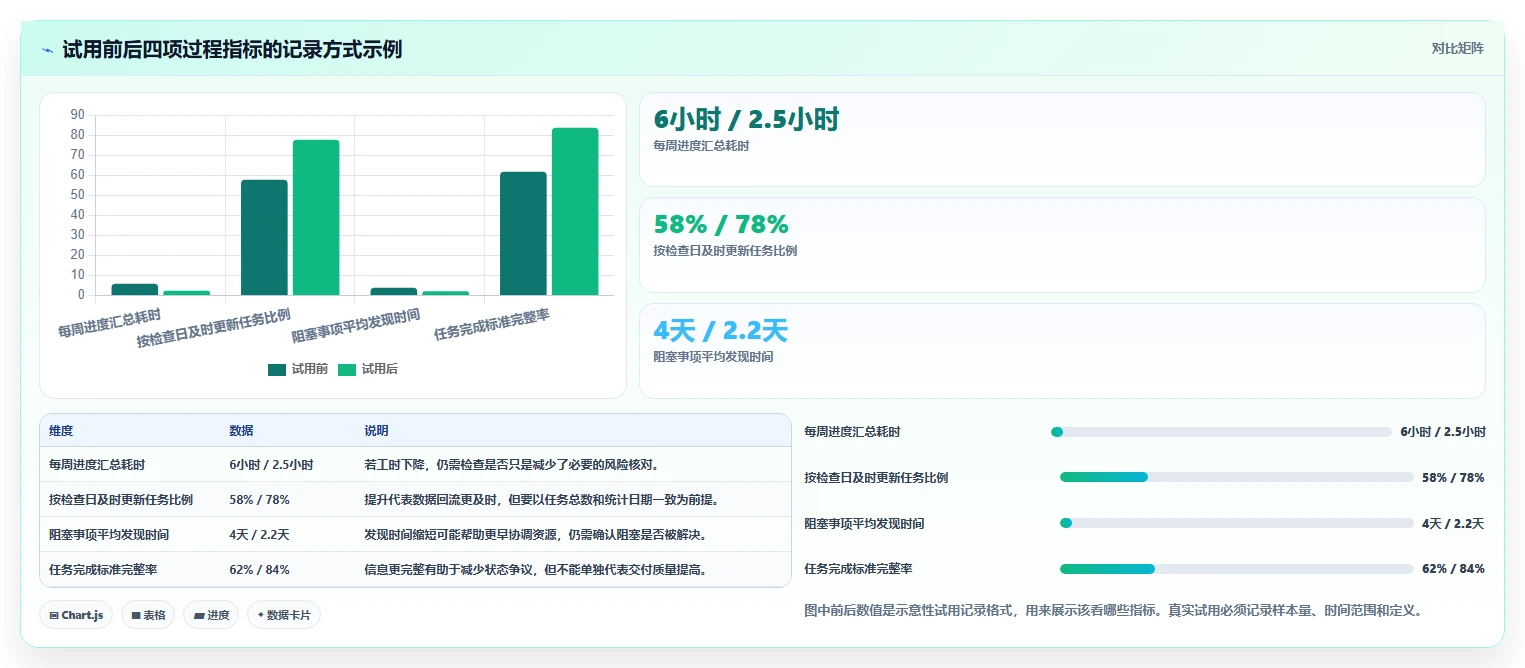Click the footnote starting 图中前后数值是示意性
The image size is (1525, 668).
1113,610
